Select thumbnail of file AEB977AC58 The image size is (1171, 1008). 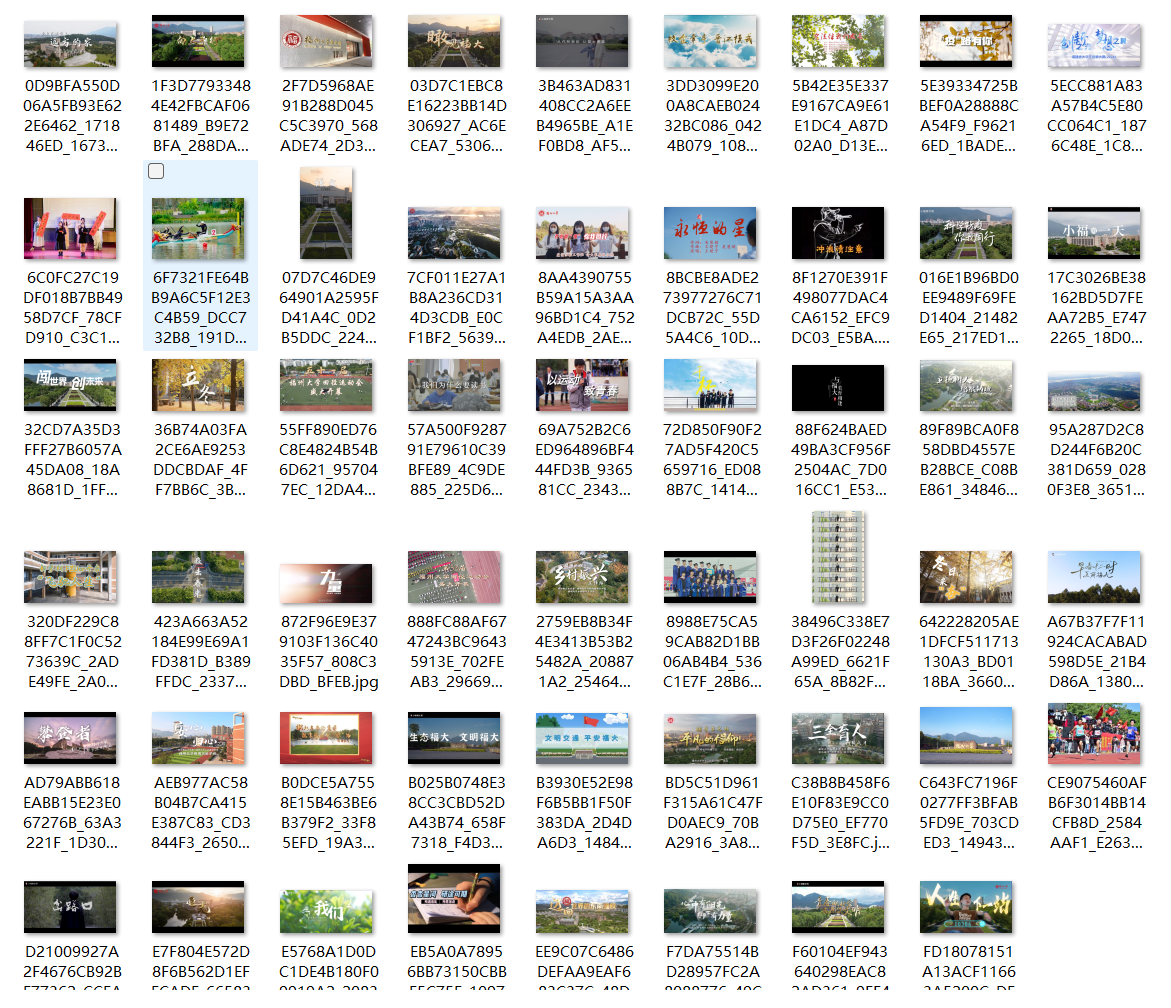(x=198, y=738)
